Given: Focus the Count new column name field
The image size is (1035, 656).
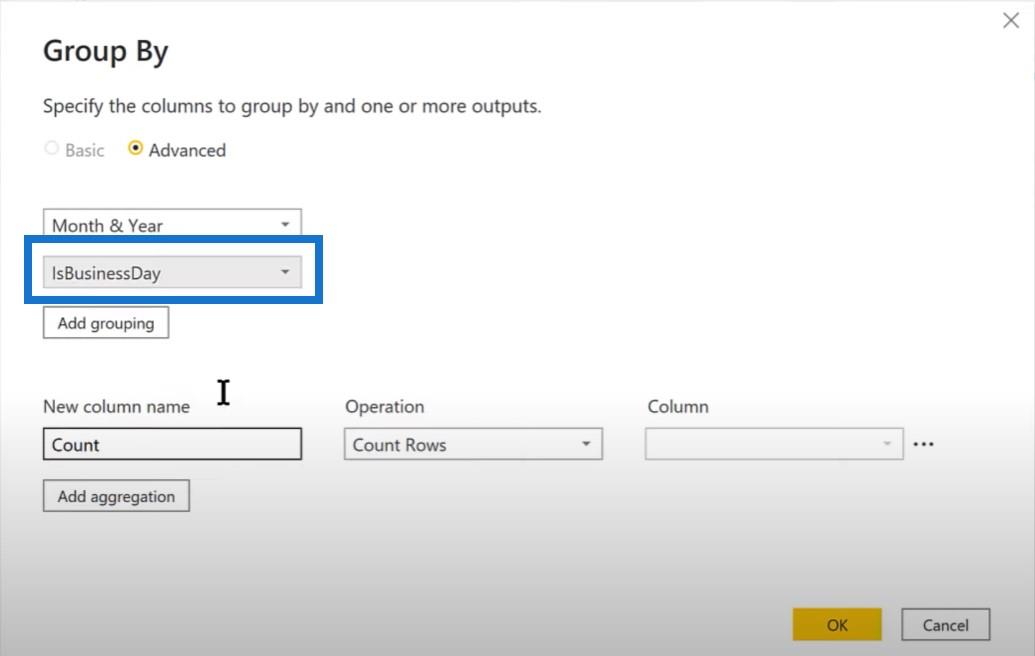Looking at the screenshot, I should point(172,443).
